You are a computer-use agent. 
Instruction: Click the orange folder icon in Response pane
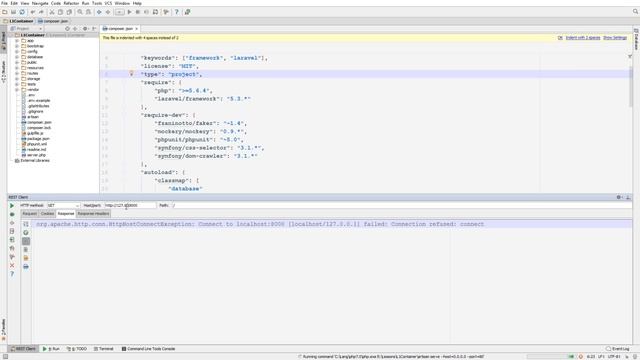(26, 258)
